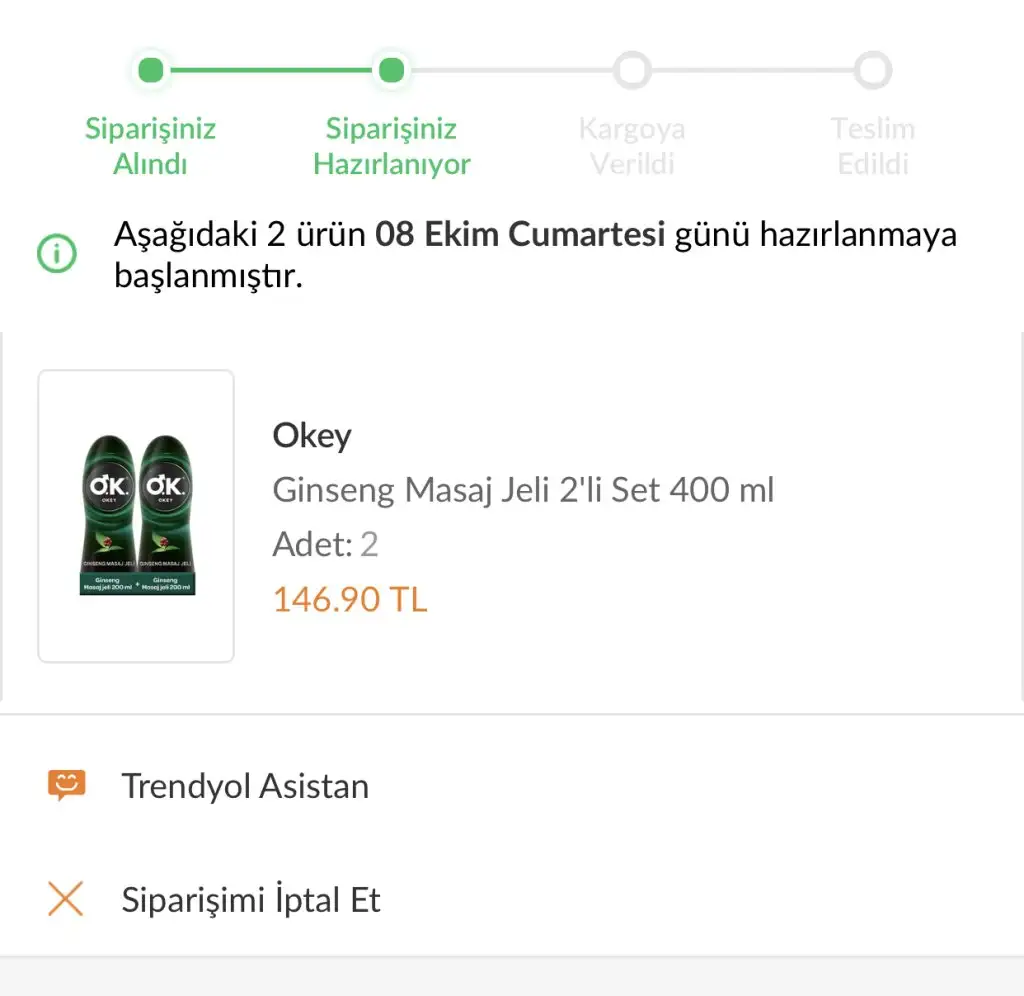Image resolution: width=1024 pixels, height=996 pixels.
Task: Open Trendyol Asistan
Action: point(245,786)
